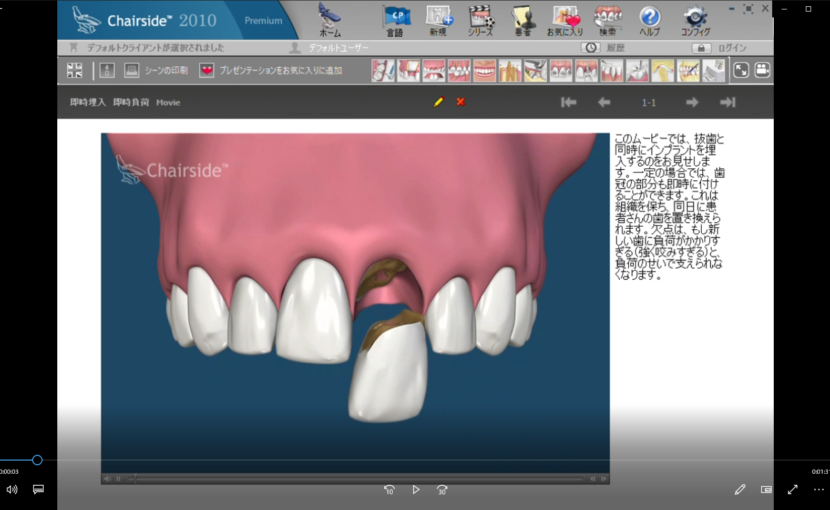Click the default user (デフォルトユーザー) label
The image size is (830, 510).
pyautogui.click(x=338, y=48)
